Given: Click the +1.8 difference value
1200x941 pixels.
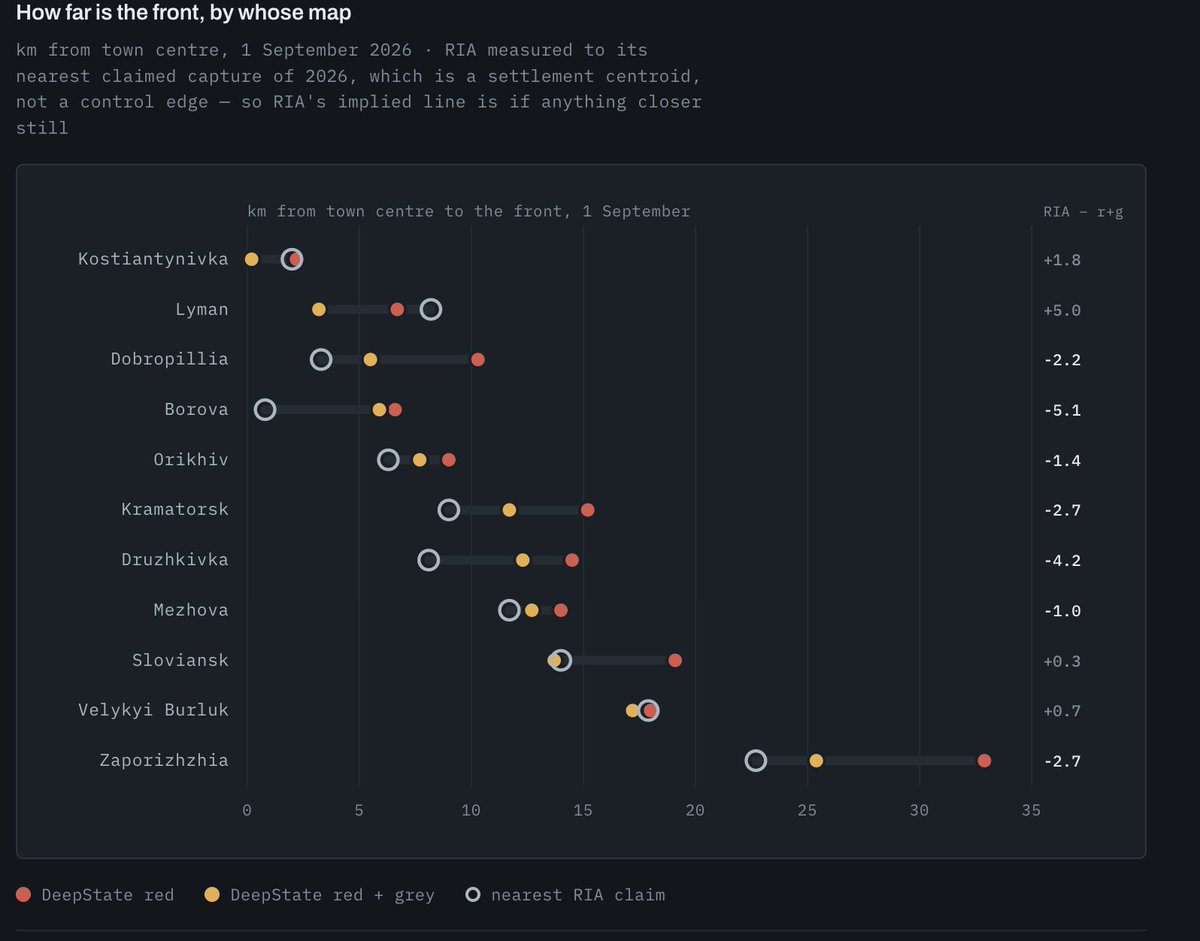Looking at the screenshot, I should pyautogui.click(x=1062, y=260).
